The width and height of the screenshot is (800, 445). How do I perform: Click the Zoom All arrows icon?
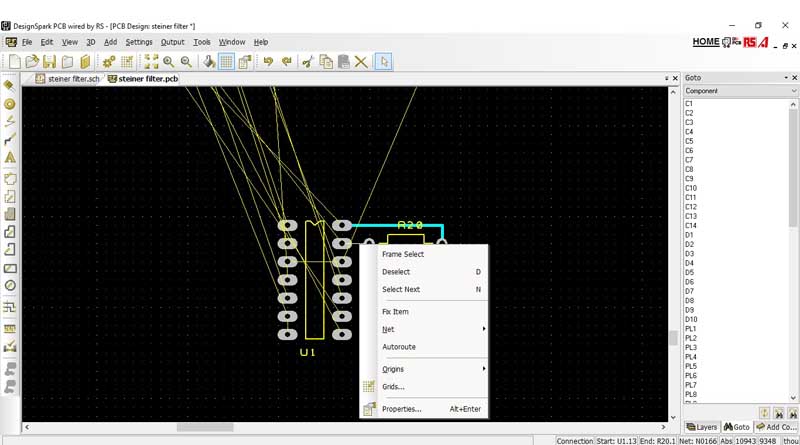pyautogui.click(x=151, y=62)
